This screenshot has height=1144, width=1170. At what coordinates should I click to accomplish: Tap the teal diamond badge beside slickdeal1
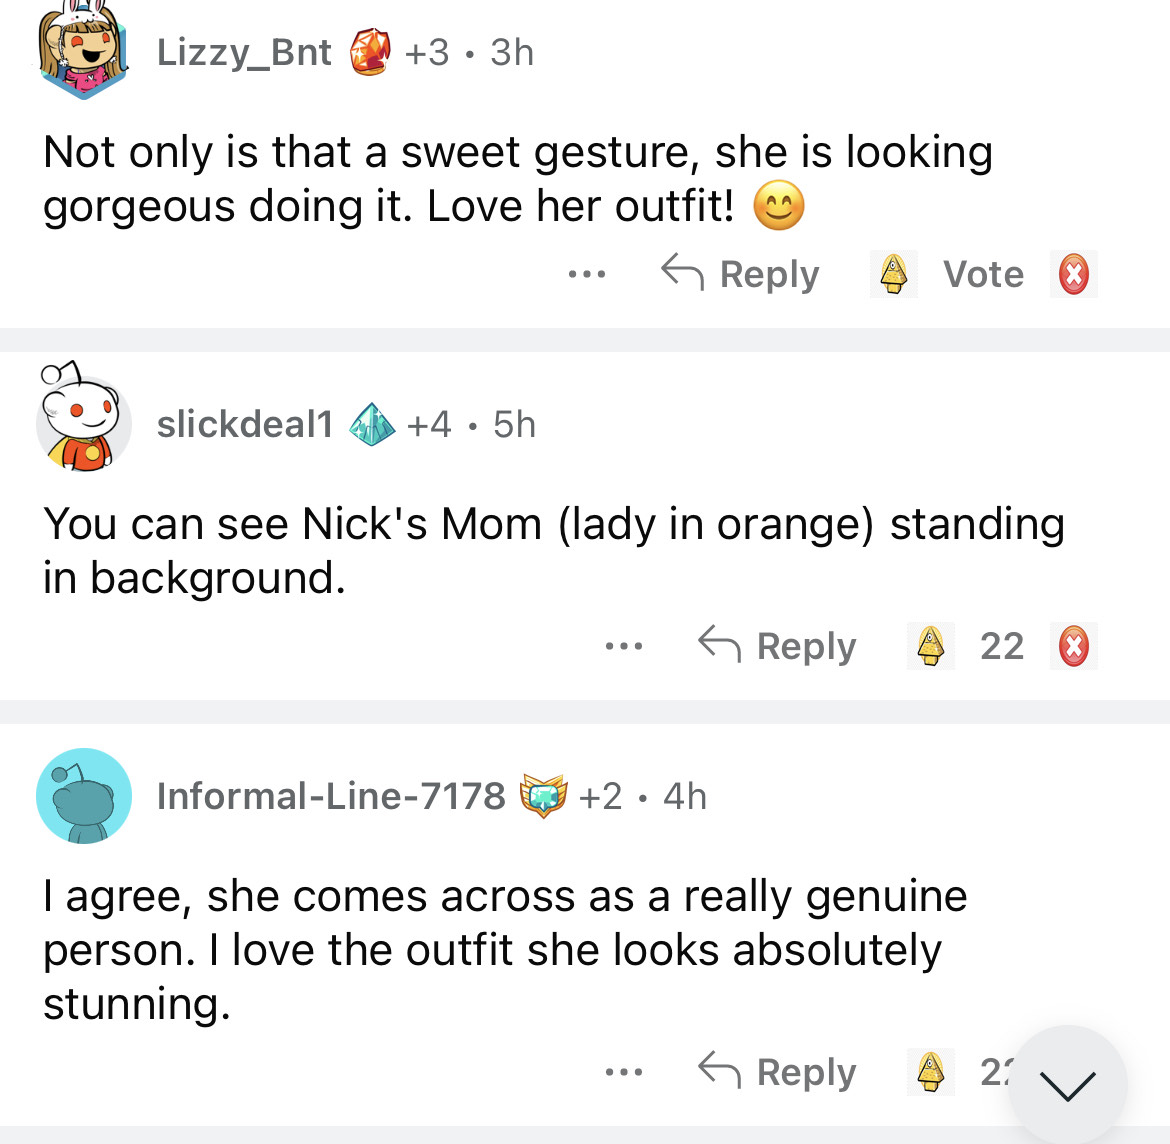click(372, 425)
